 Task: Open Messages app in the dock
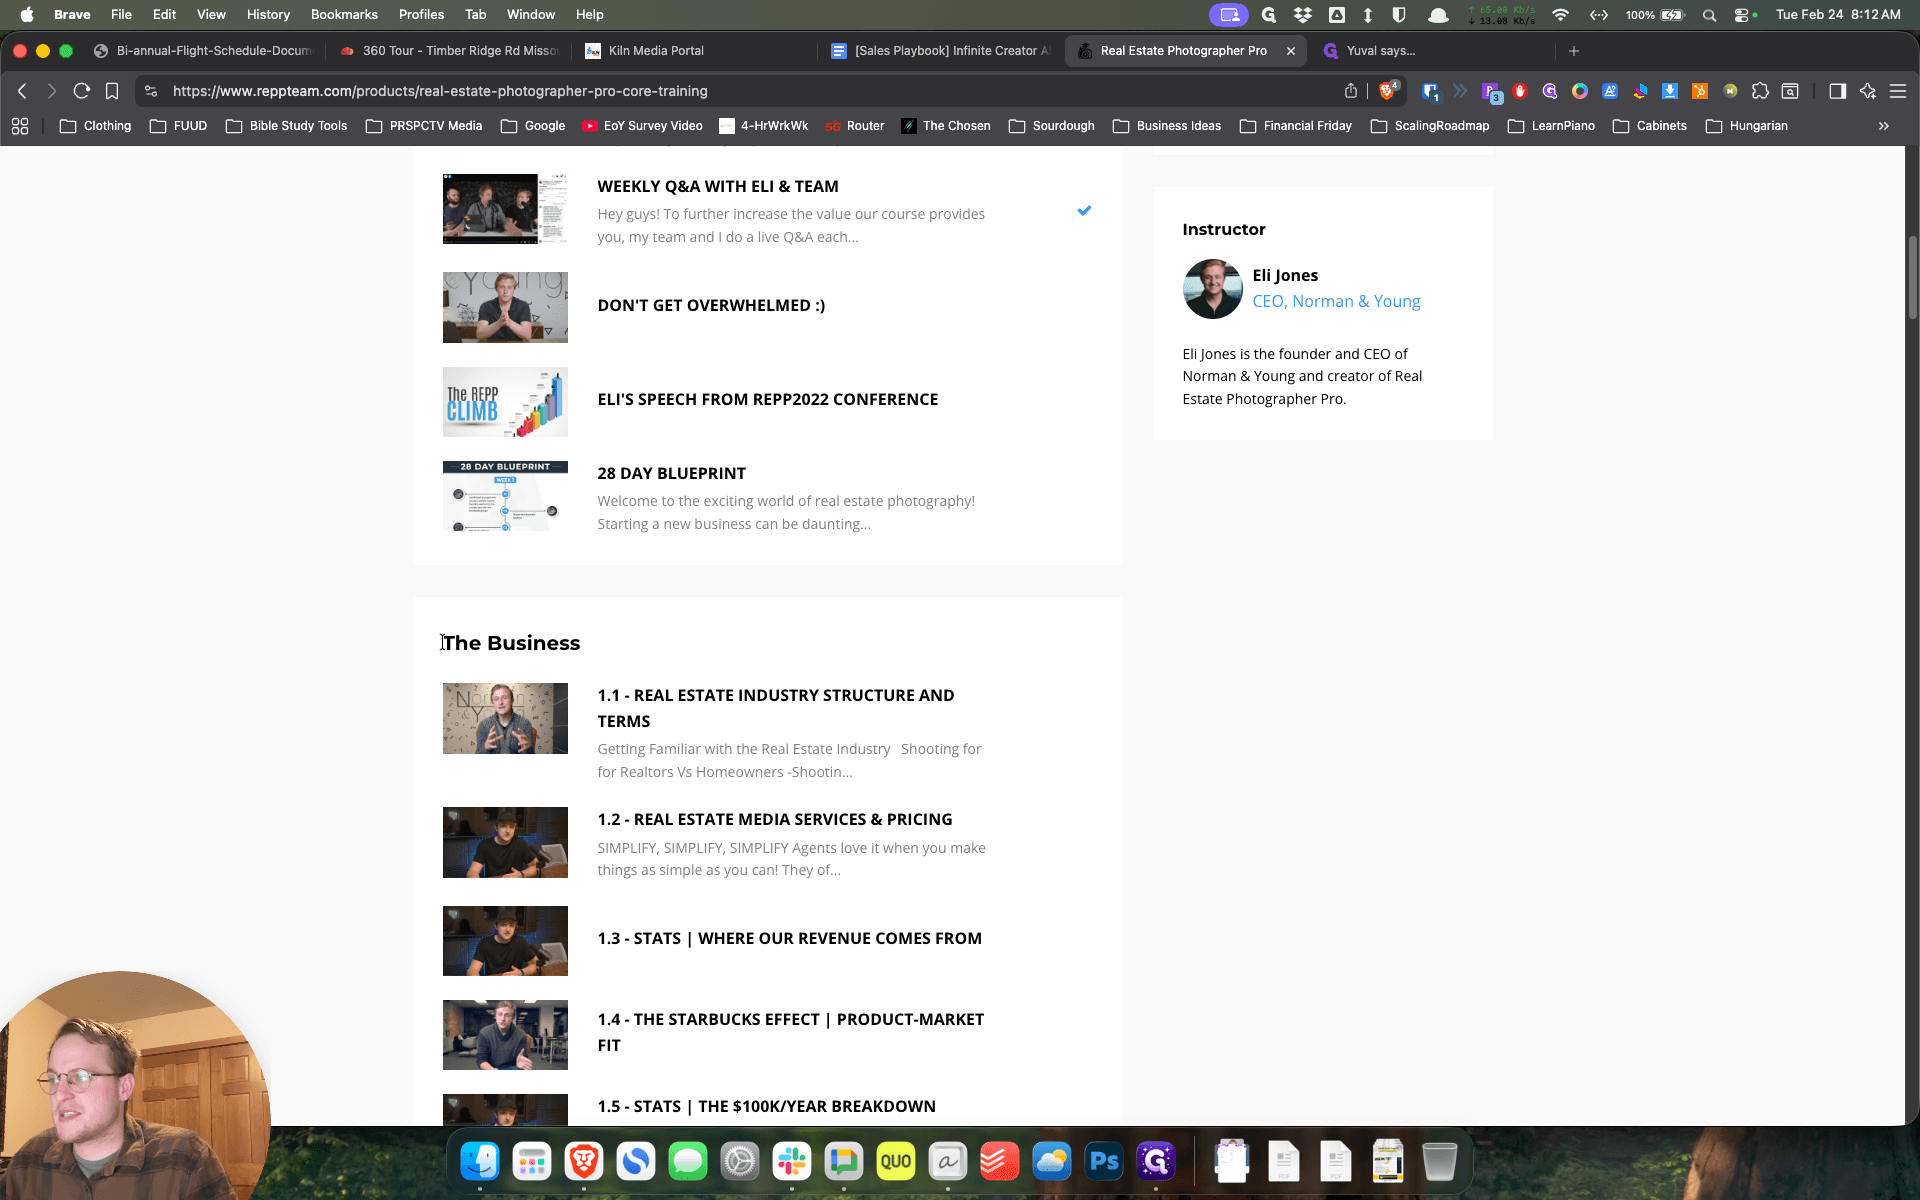coord(688,1161)
